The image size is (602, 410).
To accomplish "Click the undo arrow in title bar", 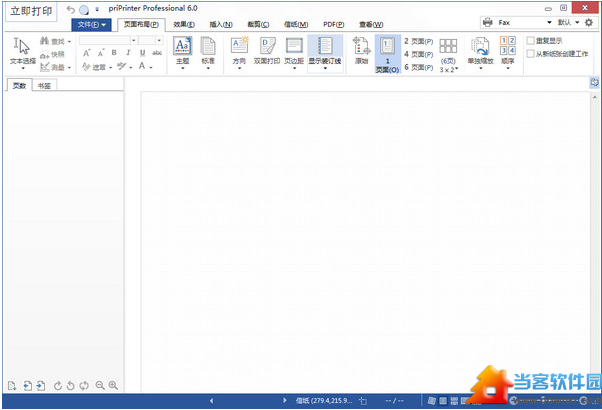I will pos(70,9).
